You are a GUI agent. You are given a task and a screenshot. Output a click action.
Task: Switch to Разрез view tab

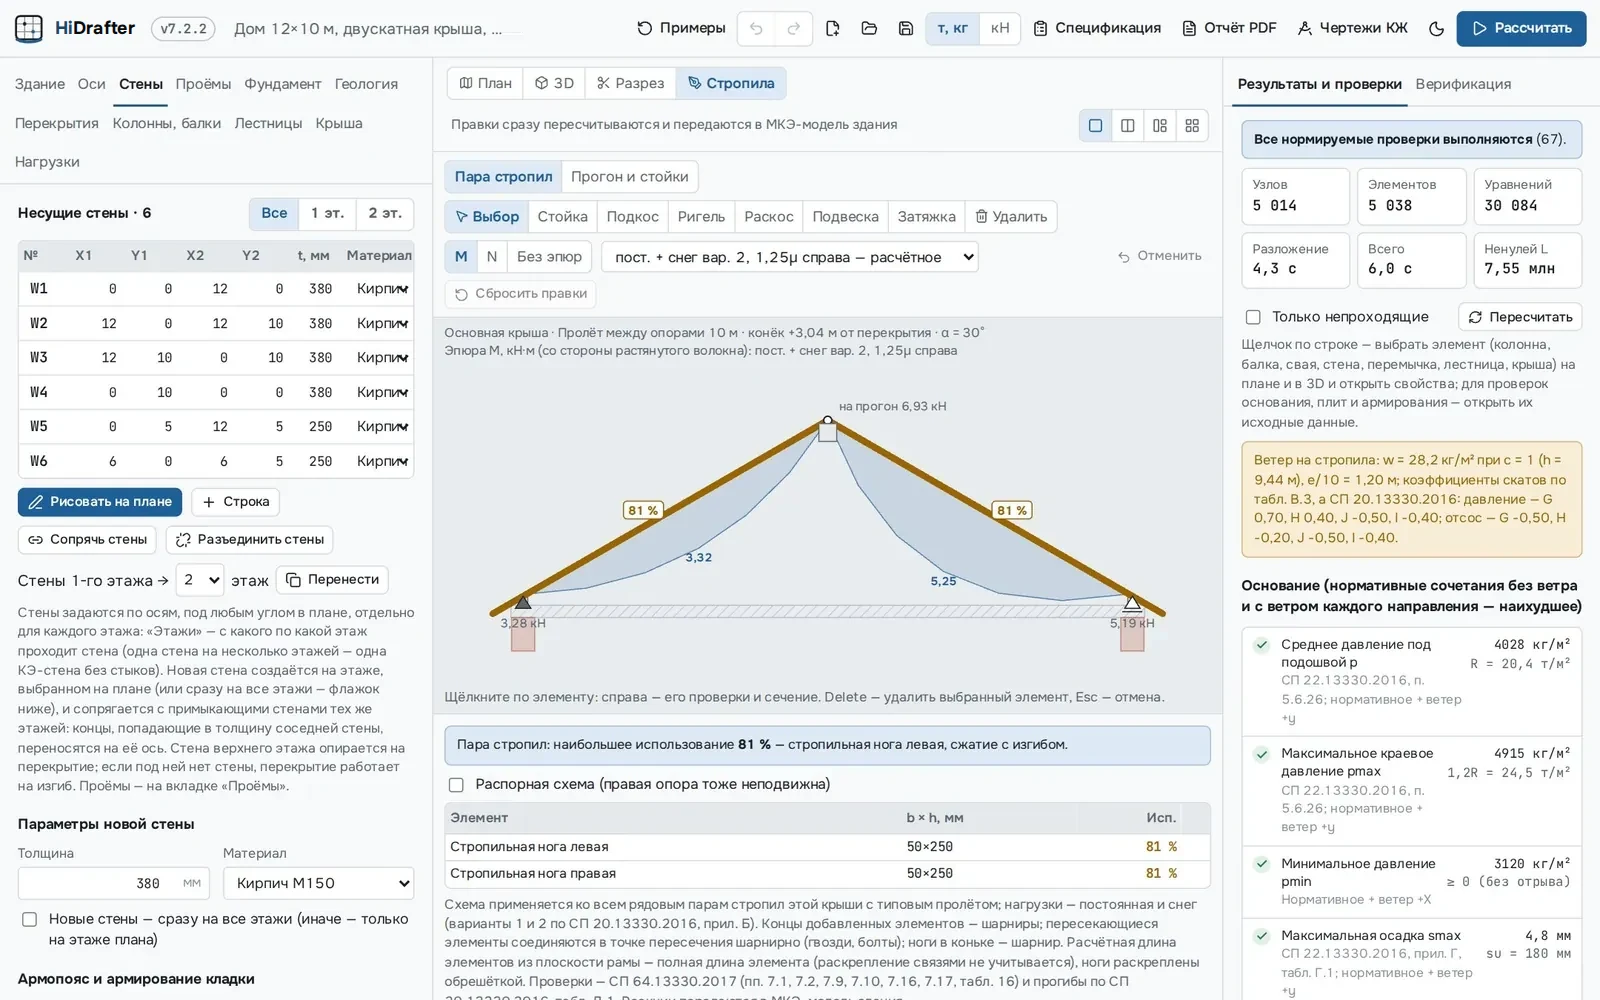[630, 83]
